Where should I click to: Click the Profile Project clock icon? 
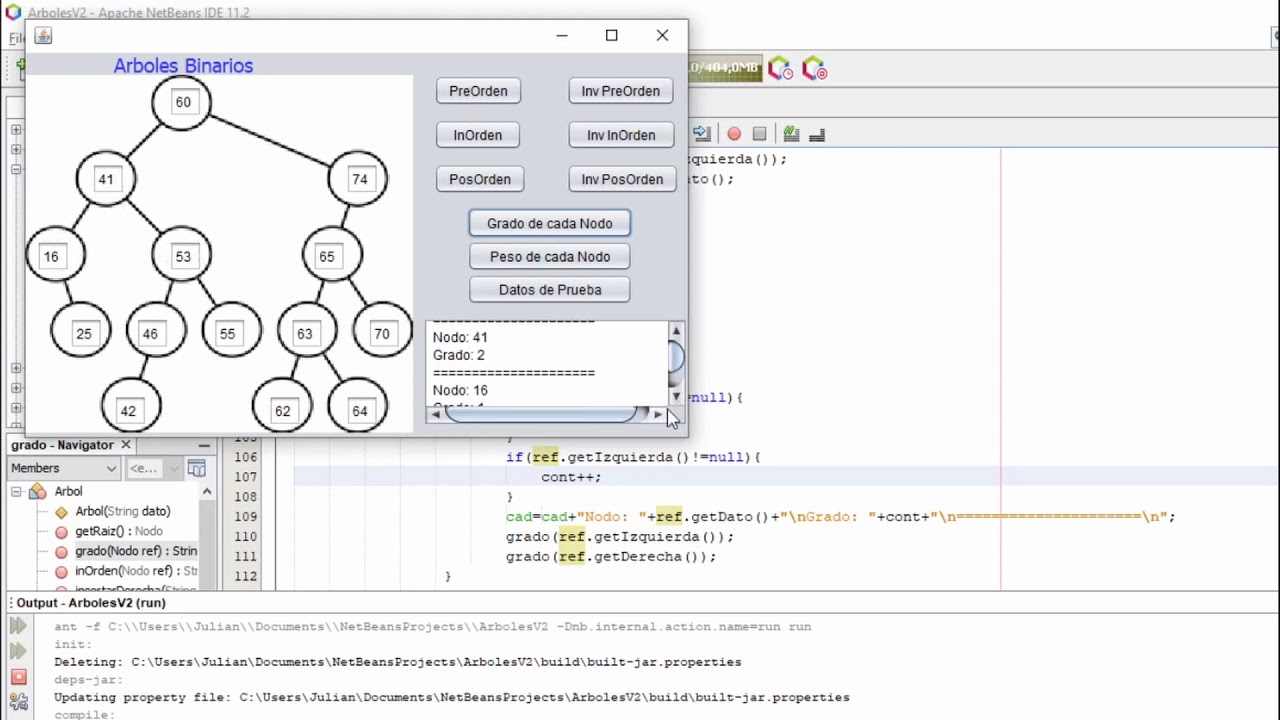[780, 69]
